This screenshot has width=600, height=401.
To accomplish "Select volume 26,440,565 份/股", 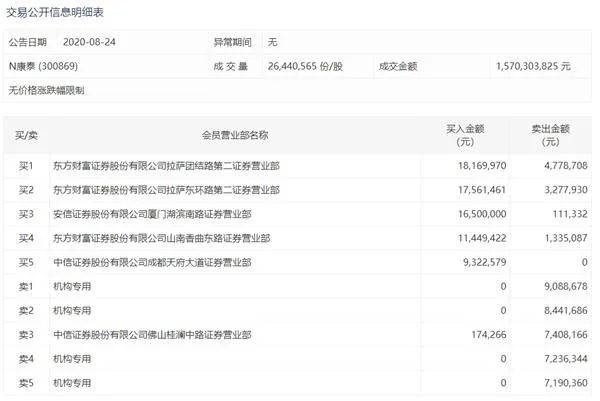I will [x=305, y=66].
